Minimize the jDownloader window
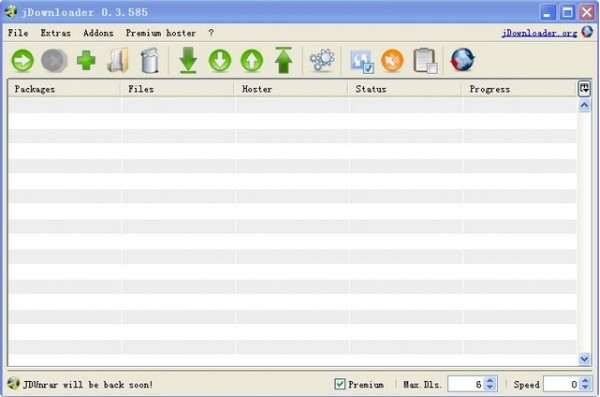600x397 pixels. coord(547,13)
